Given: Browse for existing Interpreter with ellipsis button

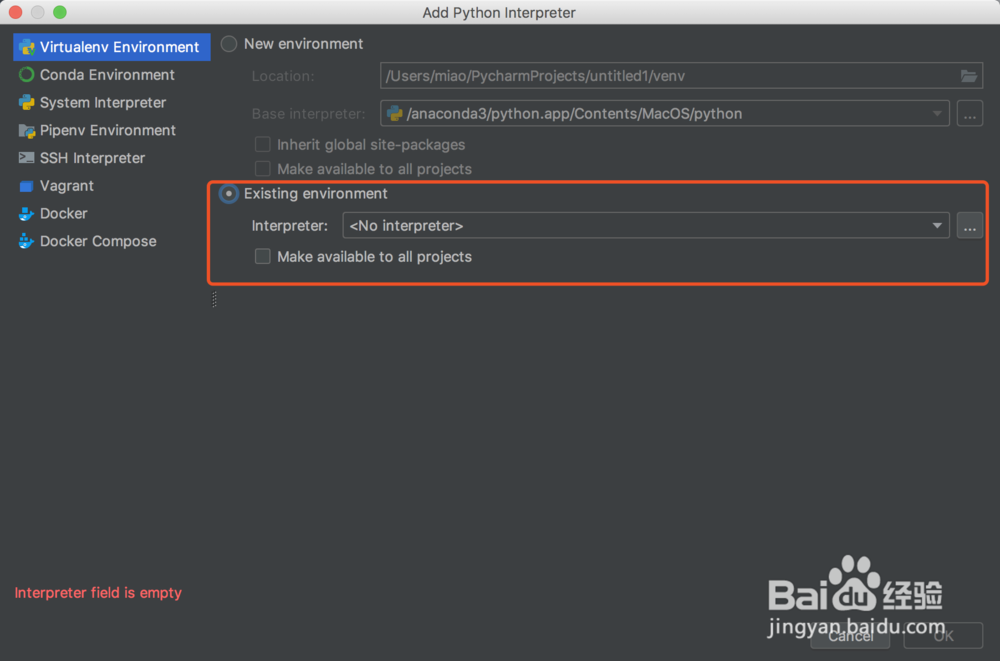Looking at the screenshot, I should [969, 226].
